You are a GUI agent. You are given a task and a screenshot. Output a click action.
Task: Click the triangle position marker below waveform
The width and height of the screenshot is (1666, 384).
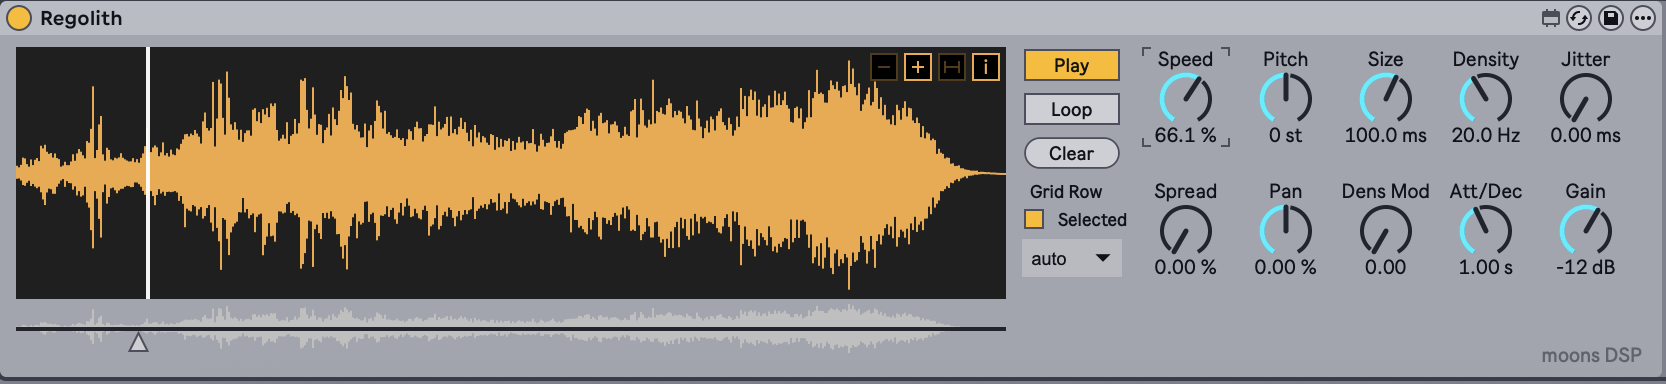138,342
